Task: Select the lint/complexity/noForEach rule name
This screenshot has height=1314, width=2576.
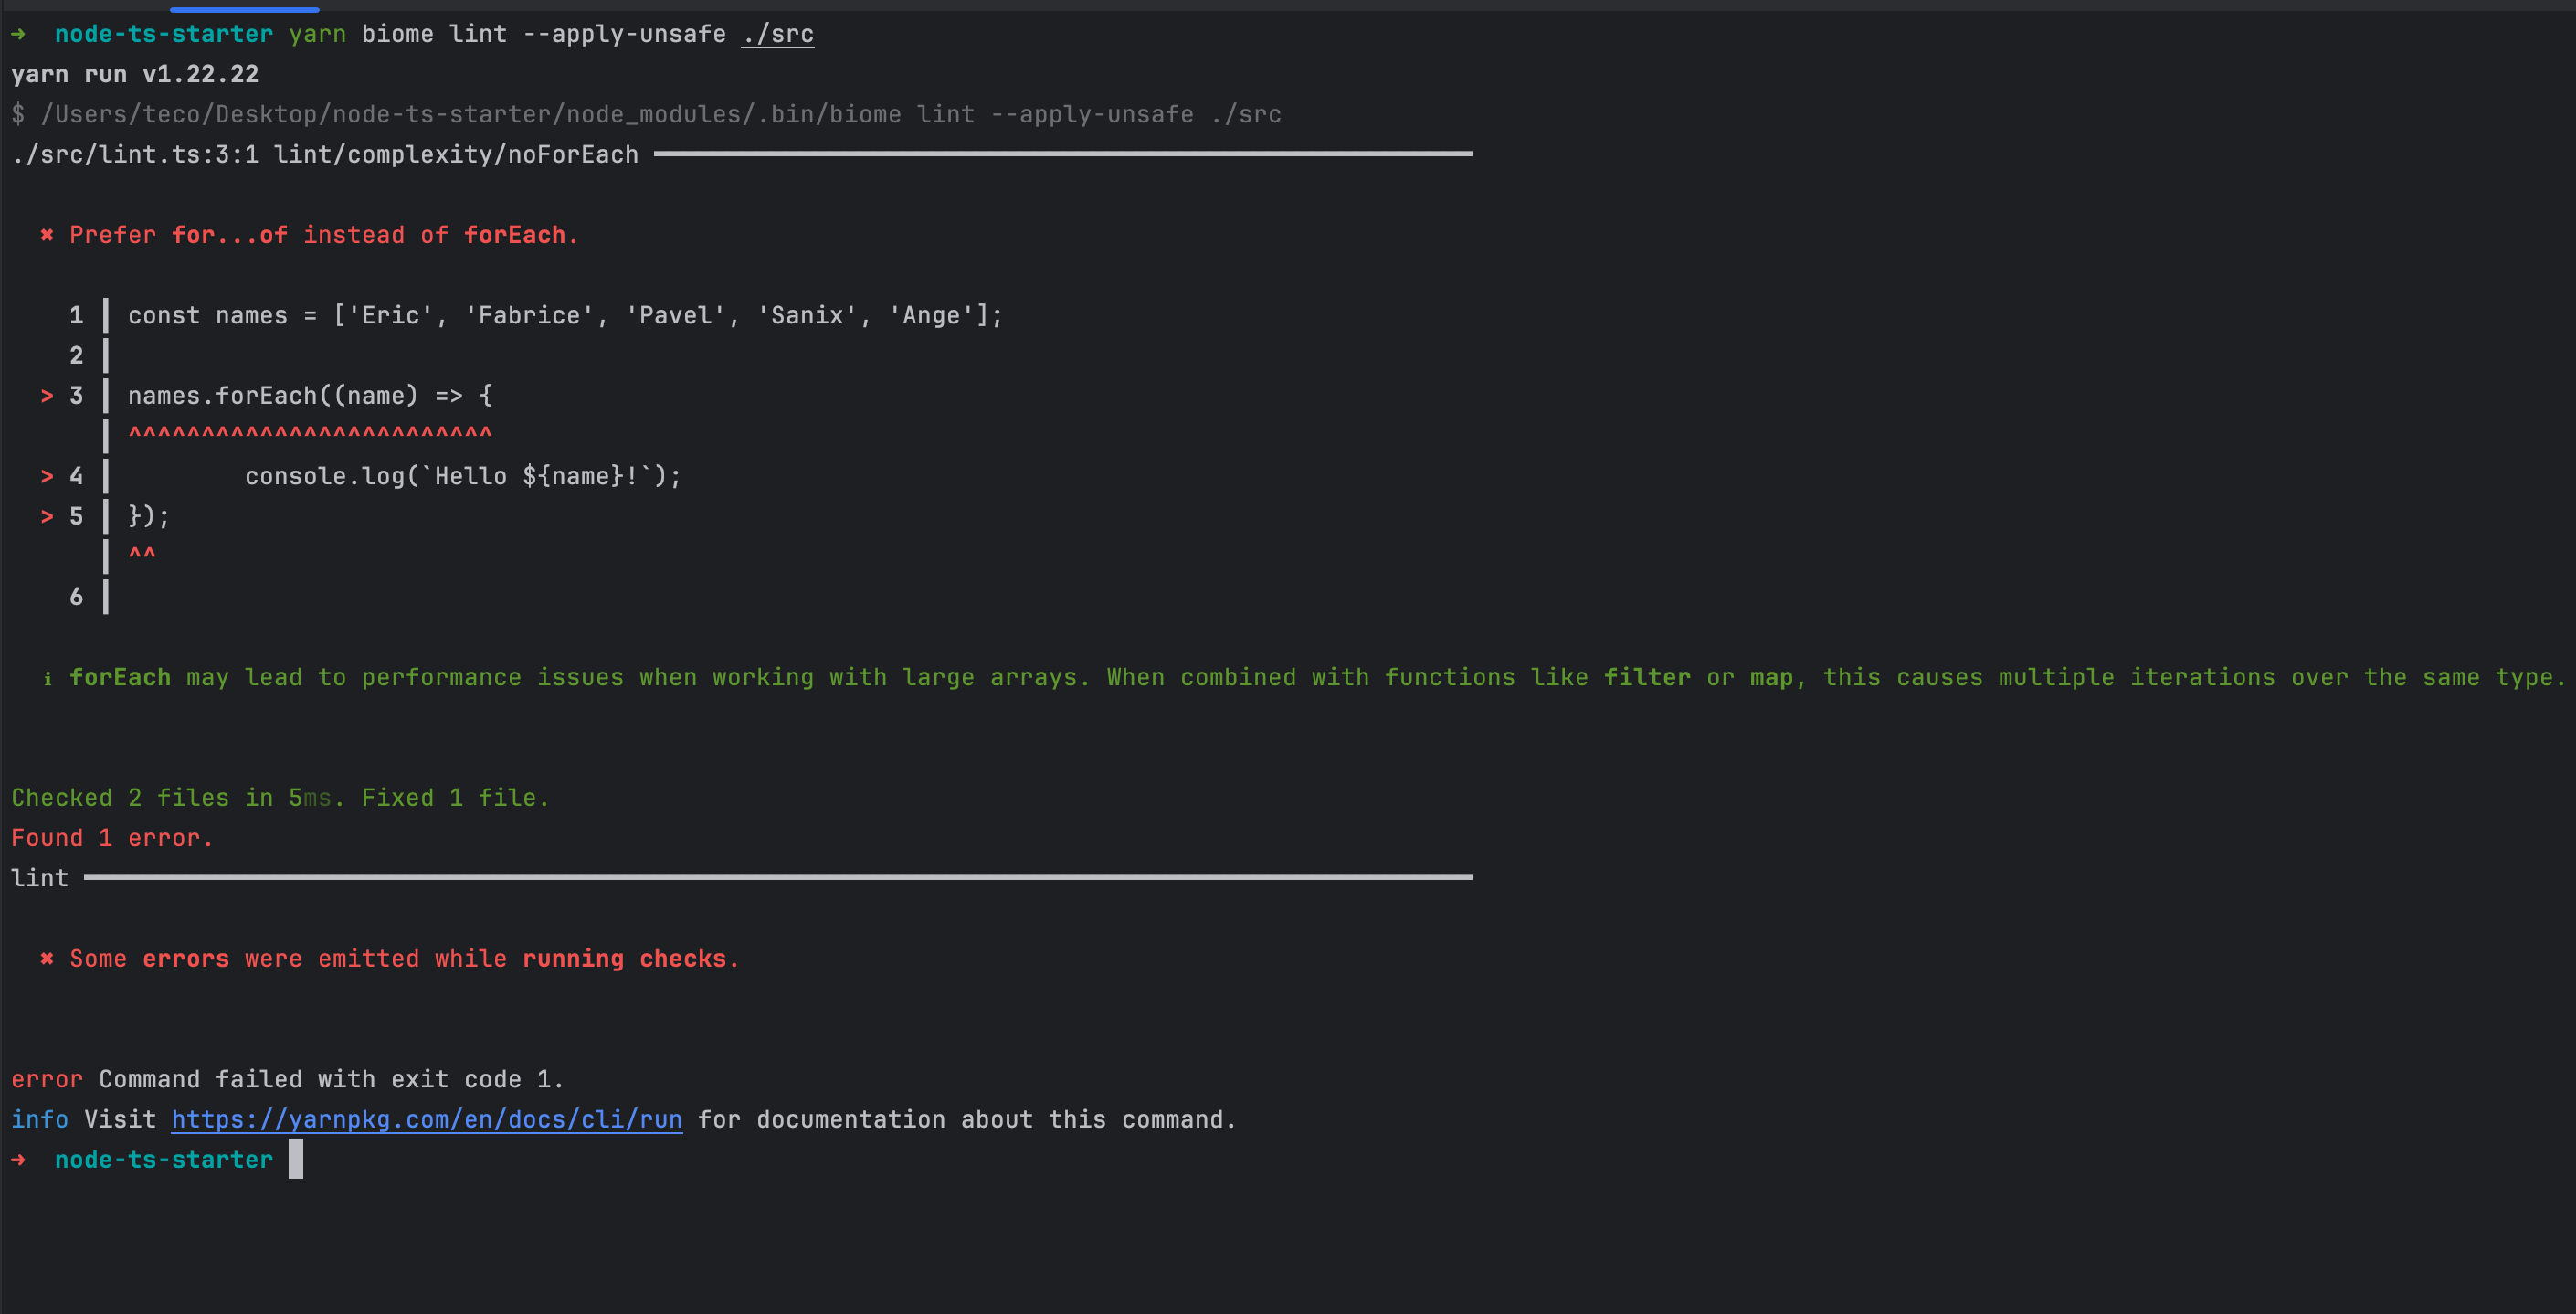Action: coord(456,154)
